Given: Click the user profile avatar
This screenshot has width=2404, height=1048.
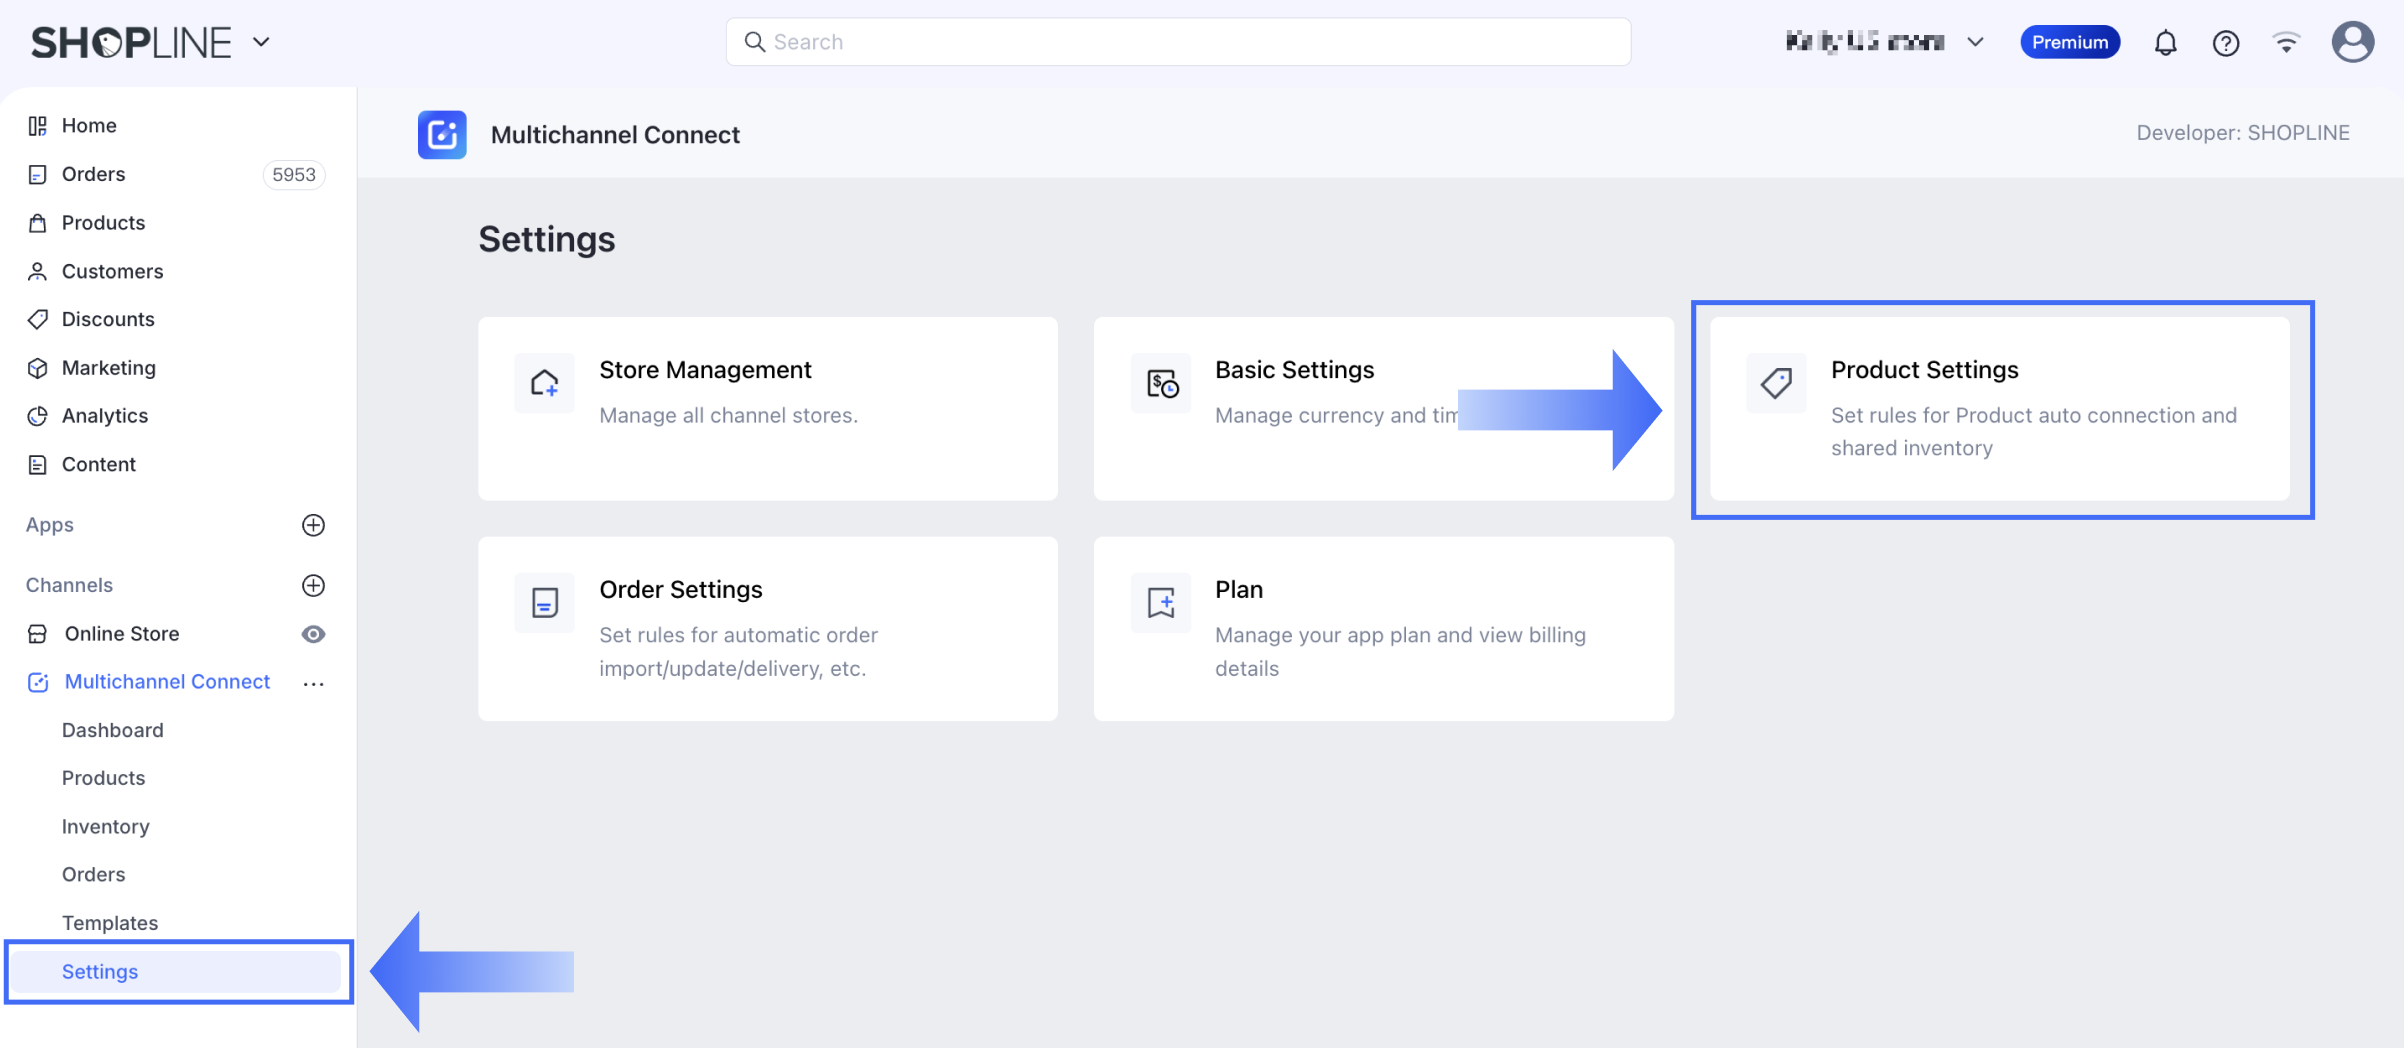Looking at the screenshot, I should click(x=2352, y=43).
